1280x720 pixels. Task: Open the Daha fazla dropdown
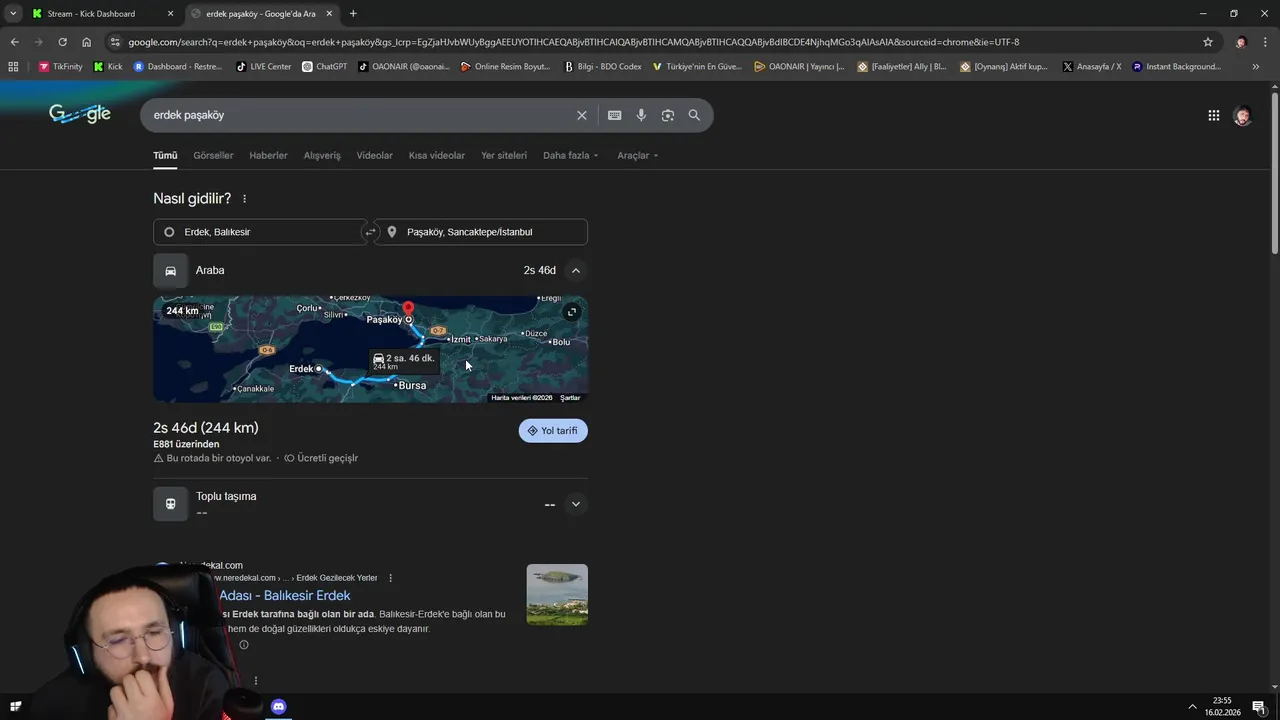click(x=570, y=155)
